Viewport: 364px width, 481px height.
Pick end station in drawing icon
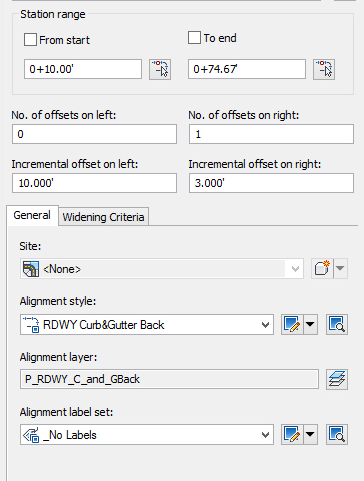[324, 69]
